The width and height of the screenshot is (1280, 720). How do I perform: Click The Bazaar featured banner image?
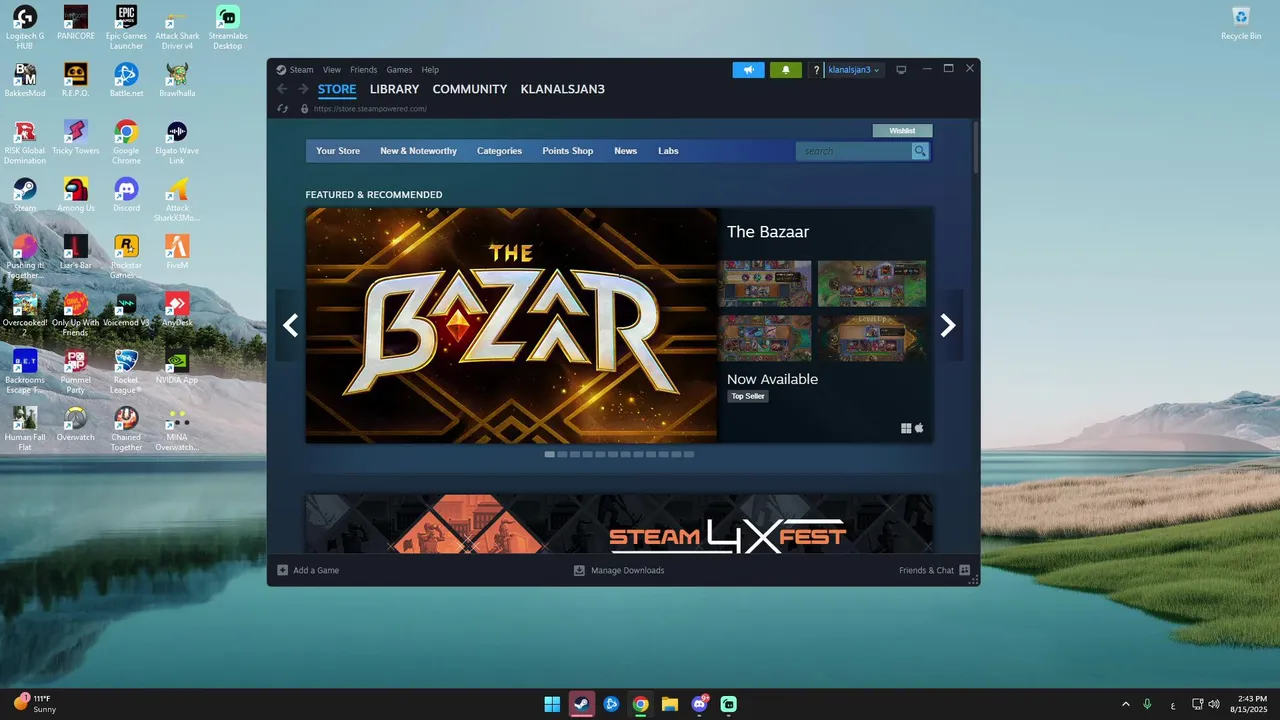[x=511, y=325]
